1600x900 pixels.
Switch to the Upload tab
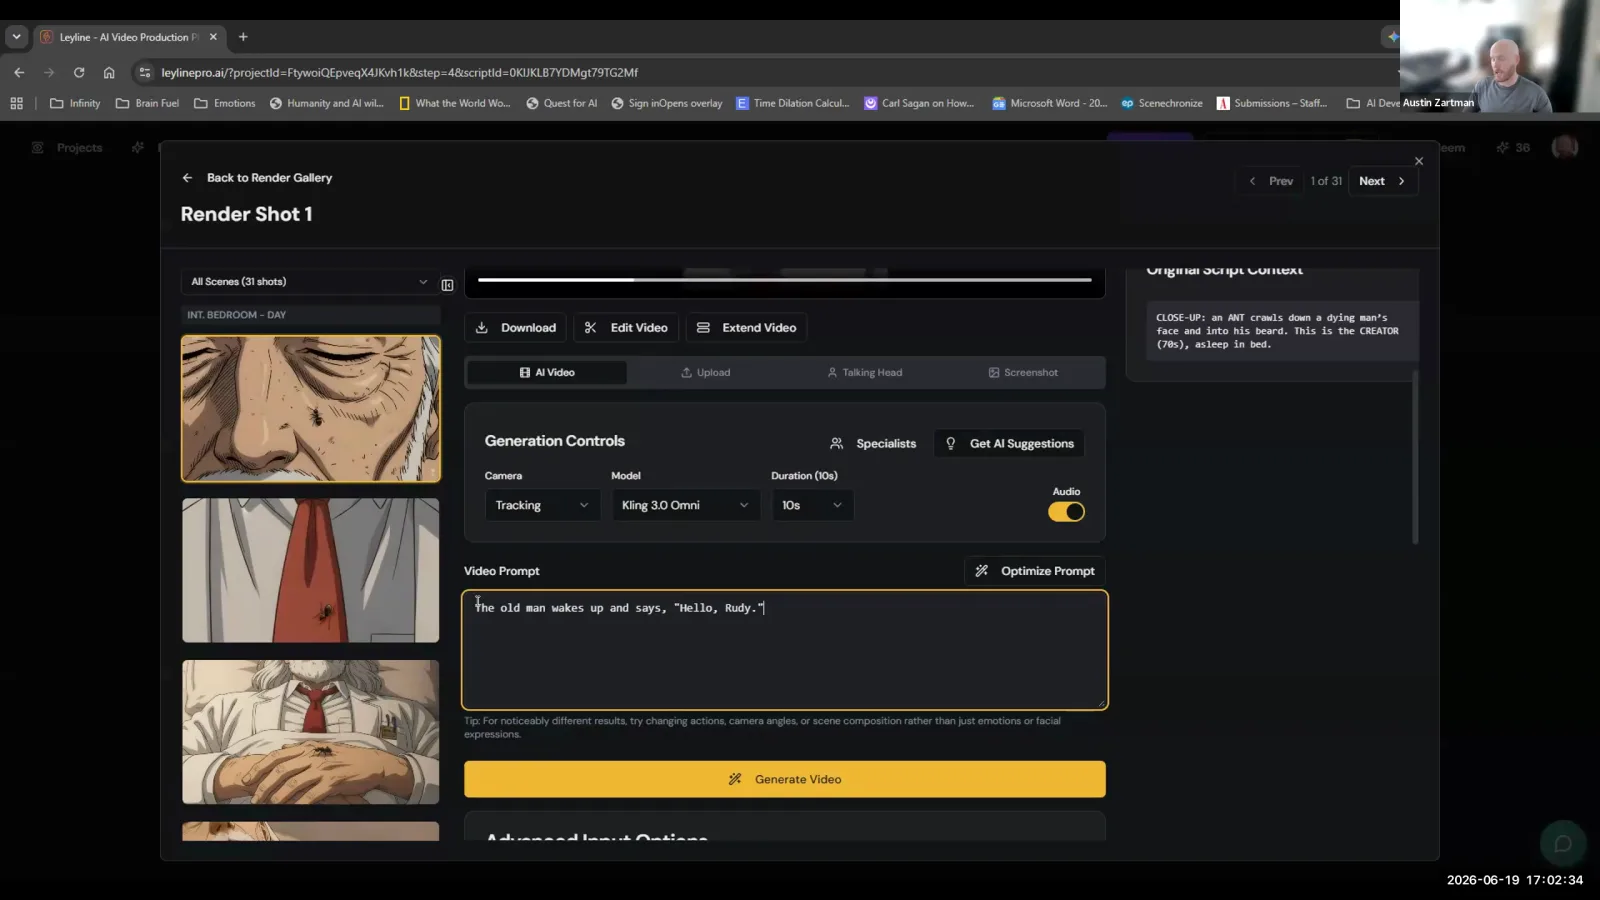(706, 372)
